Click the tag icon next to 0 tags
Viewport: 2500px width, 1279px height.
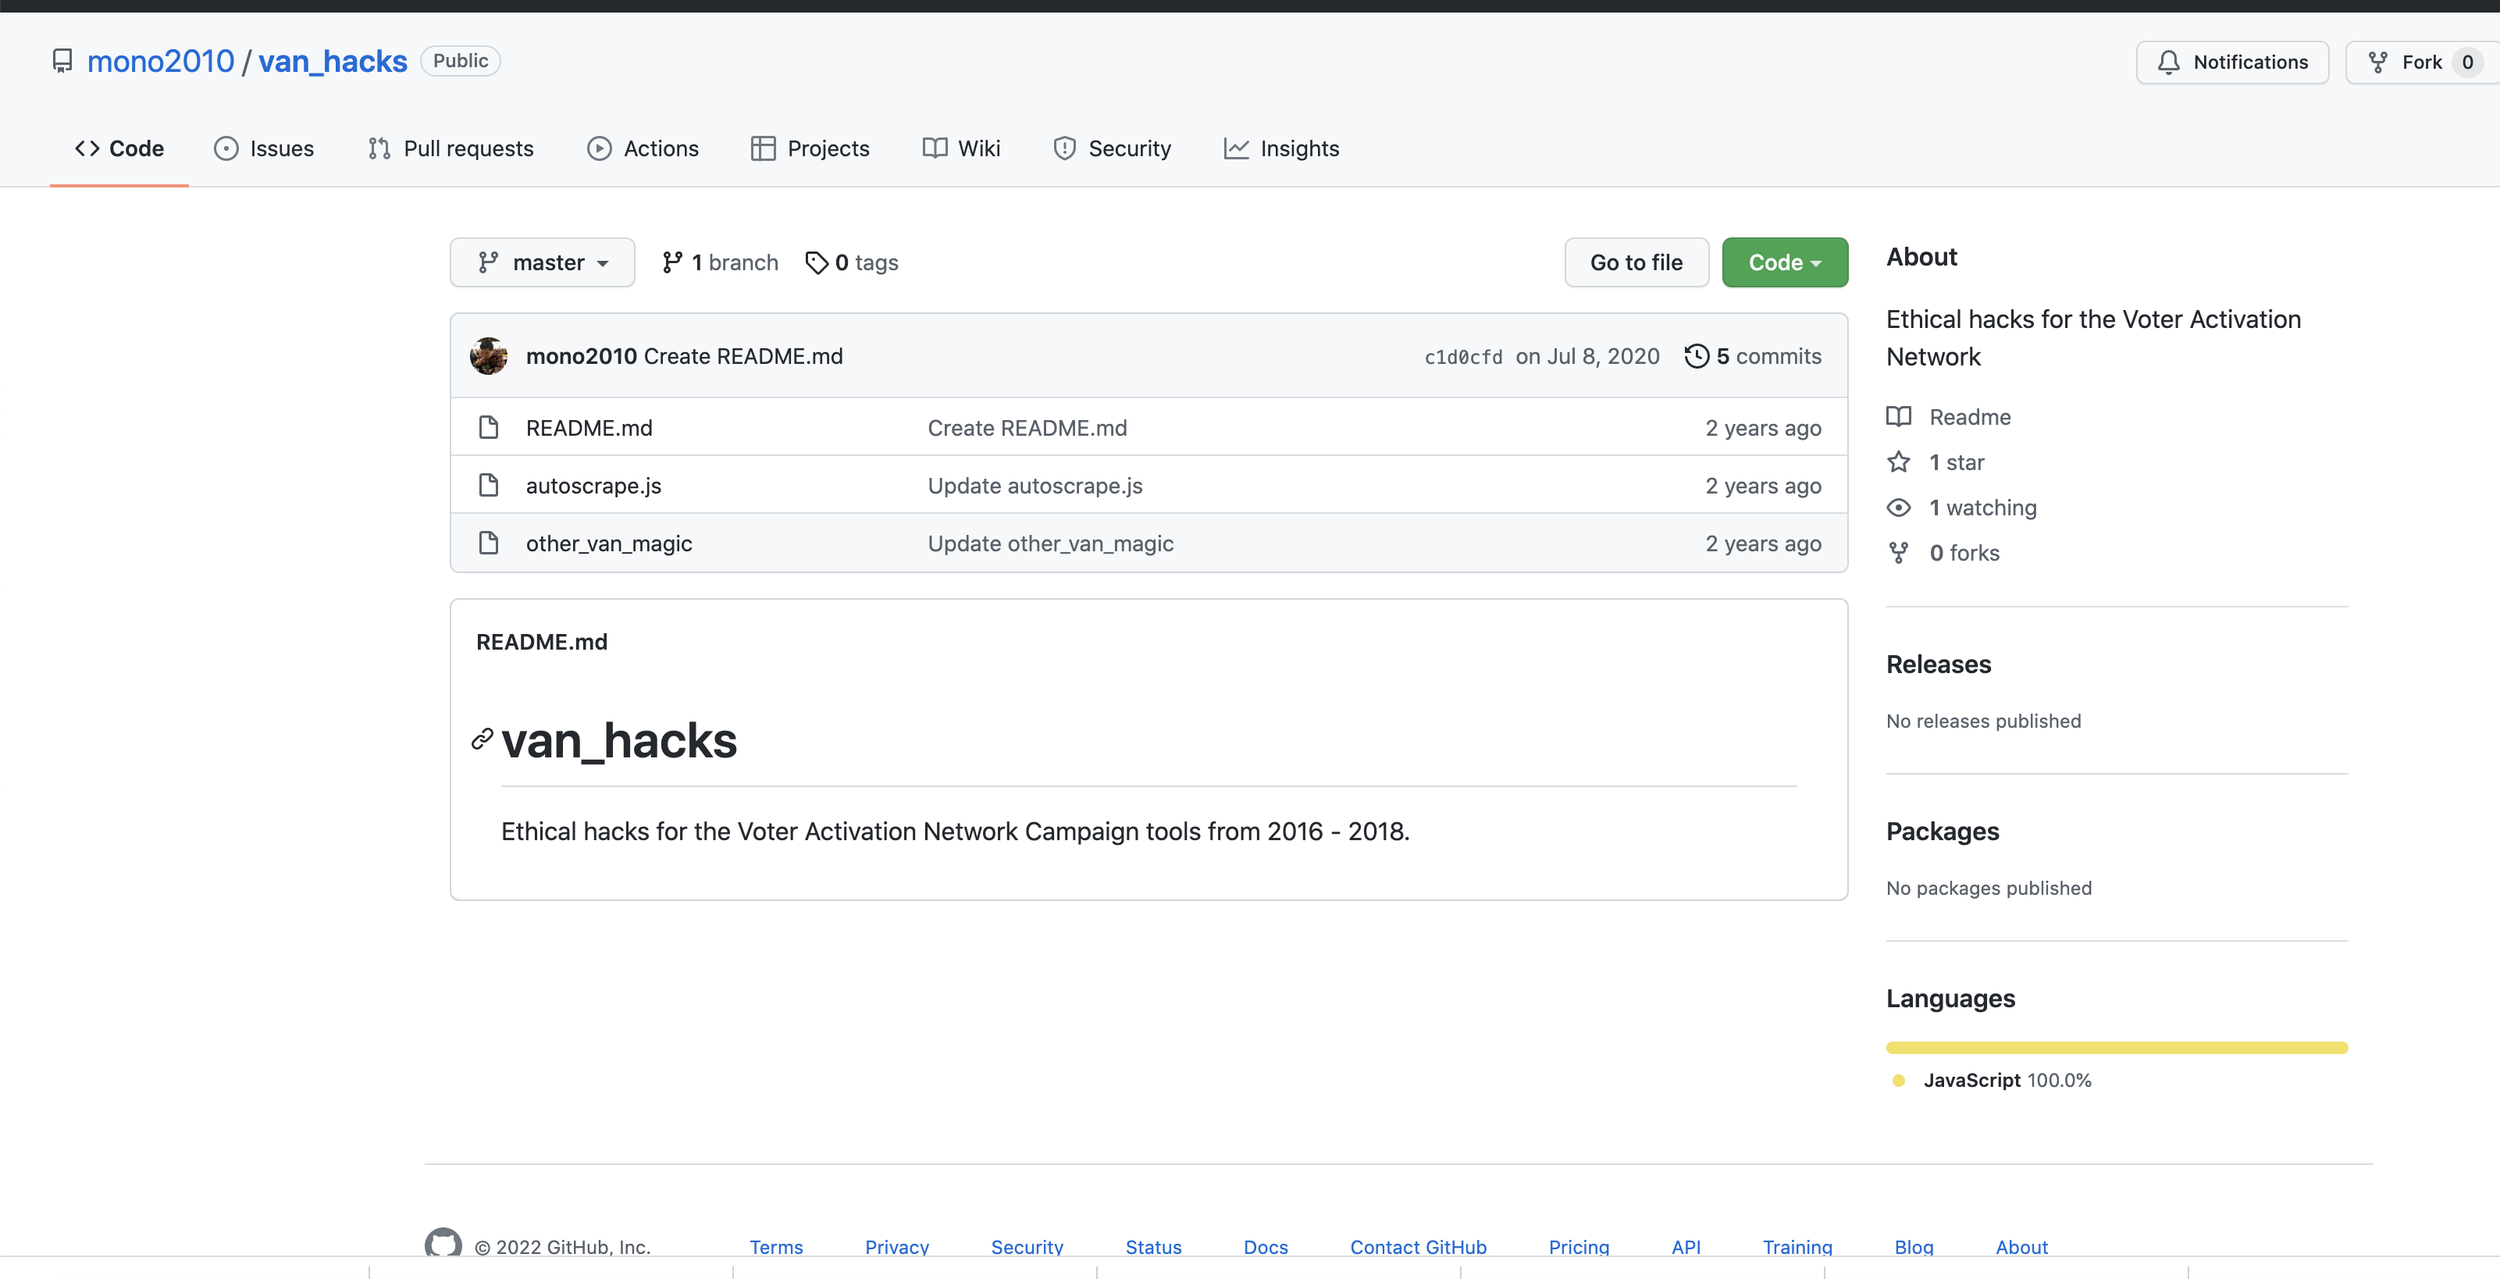[816, 262]
